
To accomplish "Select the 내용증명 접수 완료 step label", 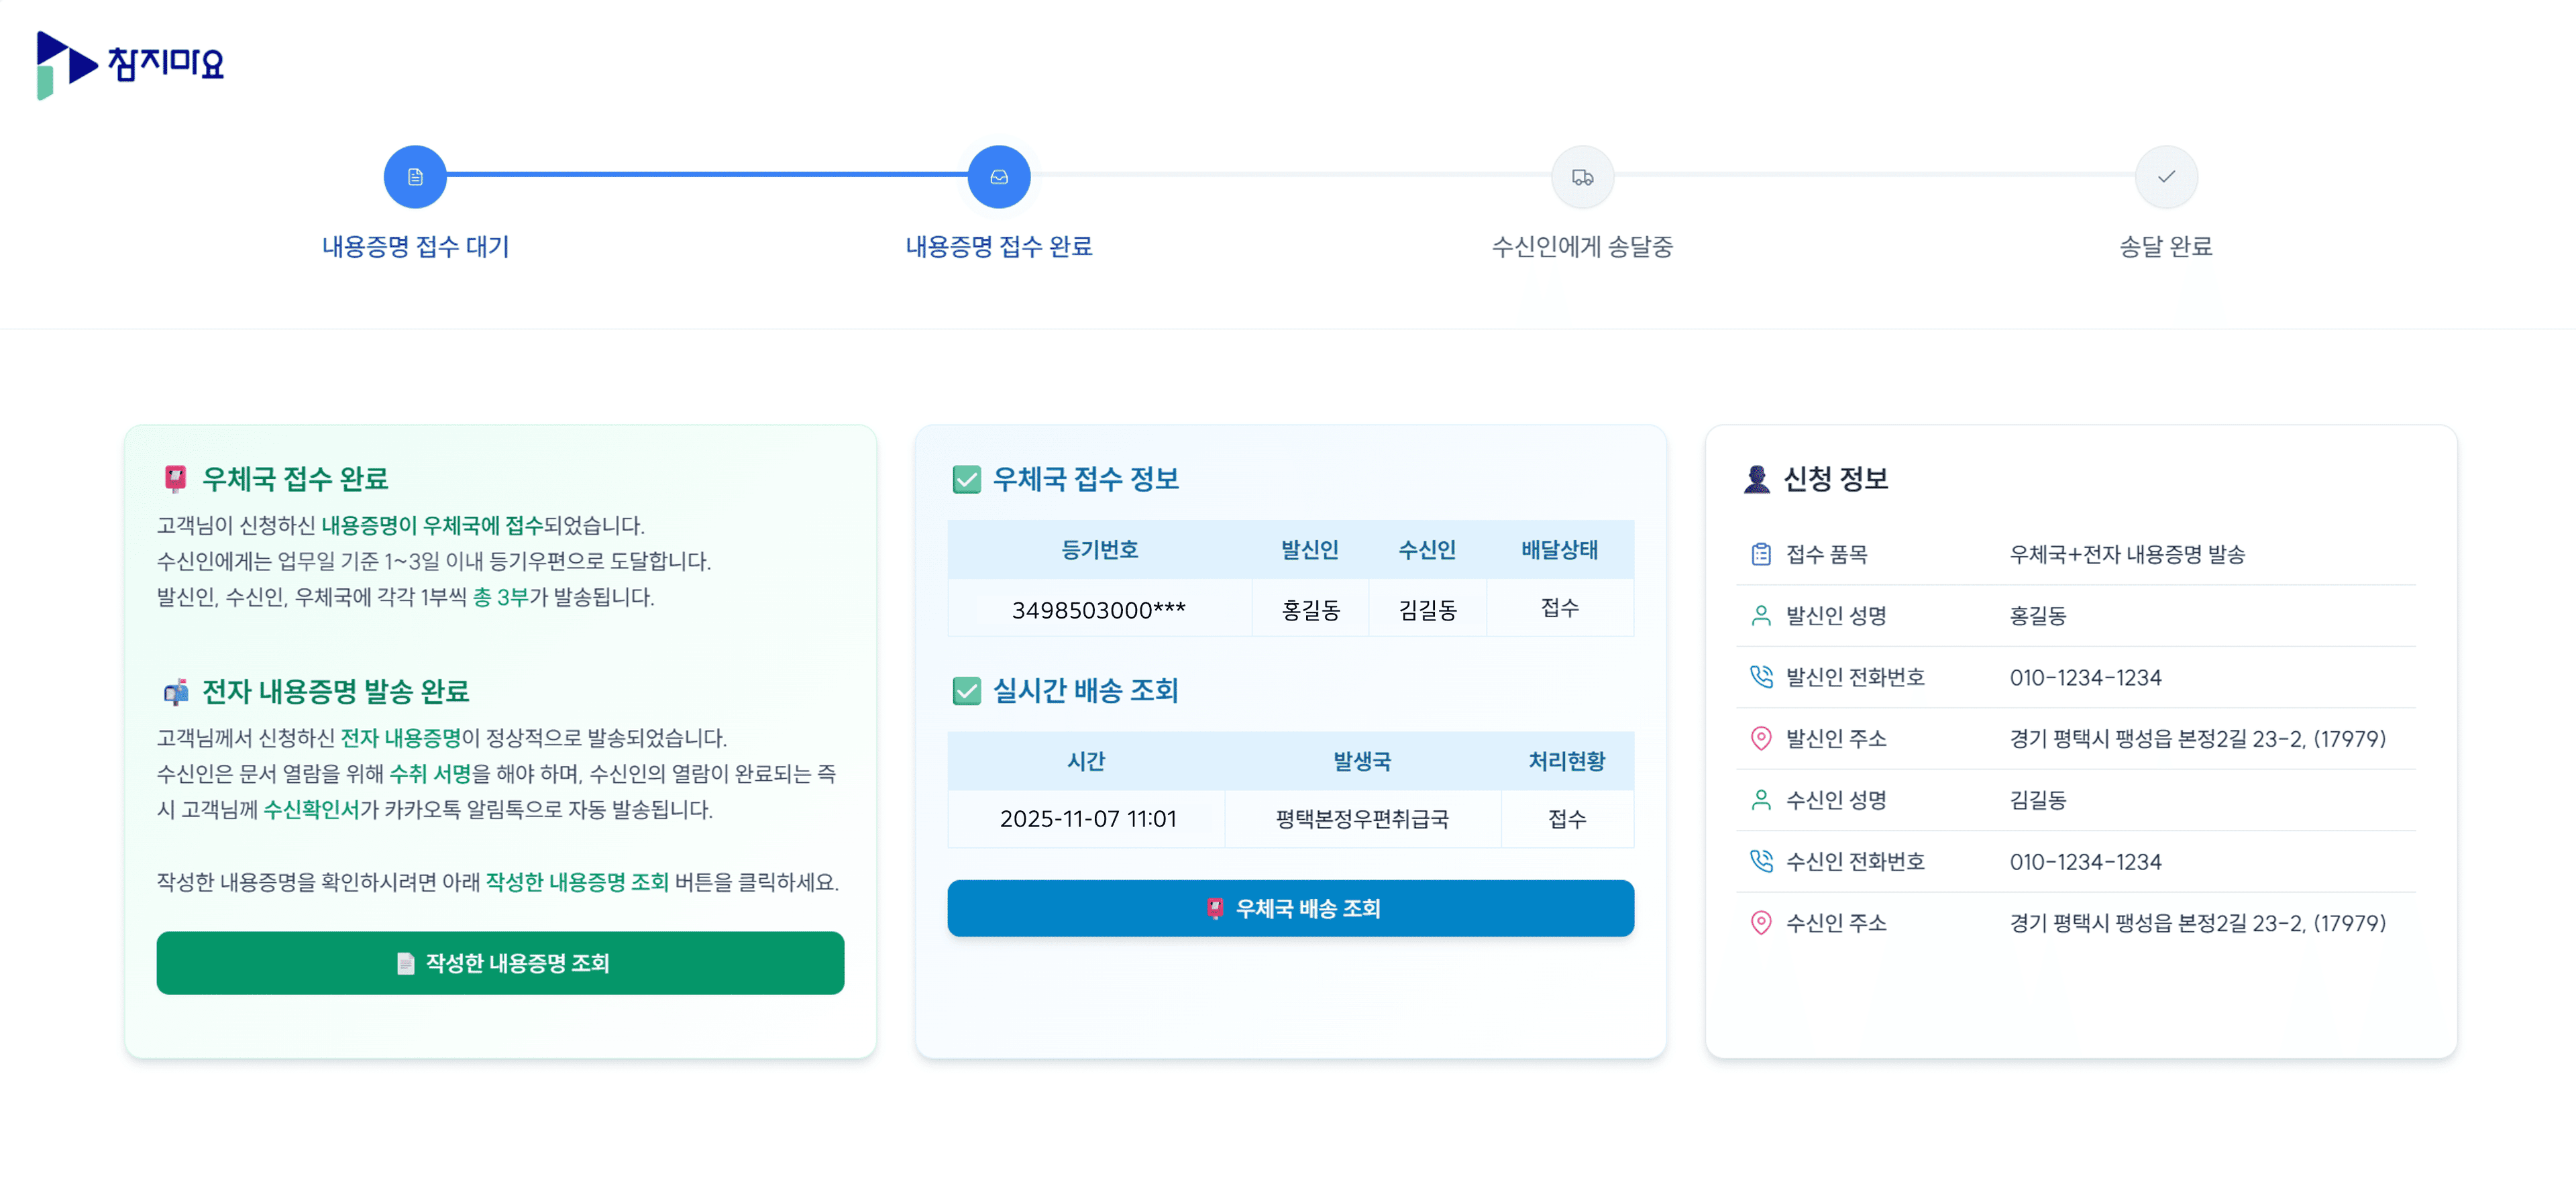I will 999,246.
